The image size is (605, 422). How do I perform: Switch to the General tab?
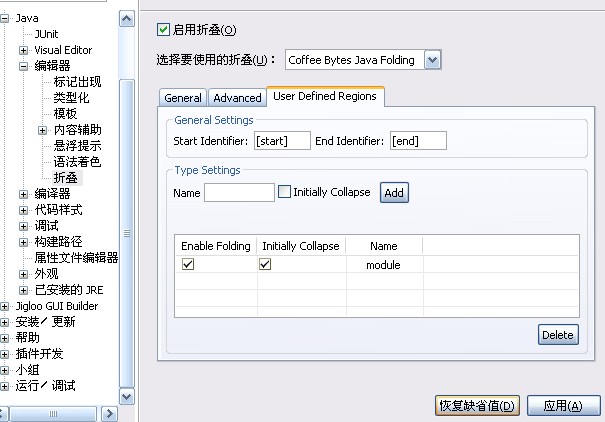(183, 98)
